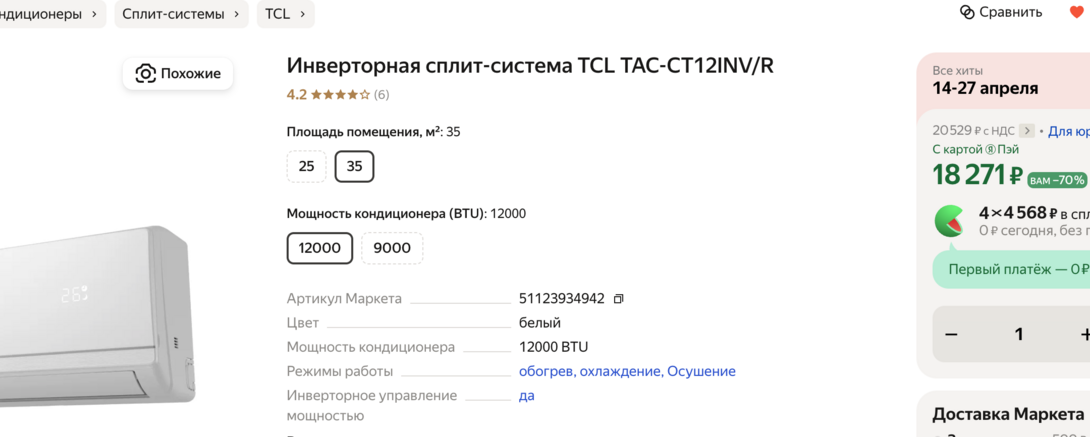
Task: Click the compare icon
Action: [967, 12]
